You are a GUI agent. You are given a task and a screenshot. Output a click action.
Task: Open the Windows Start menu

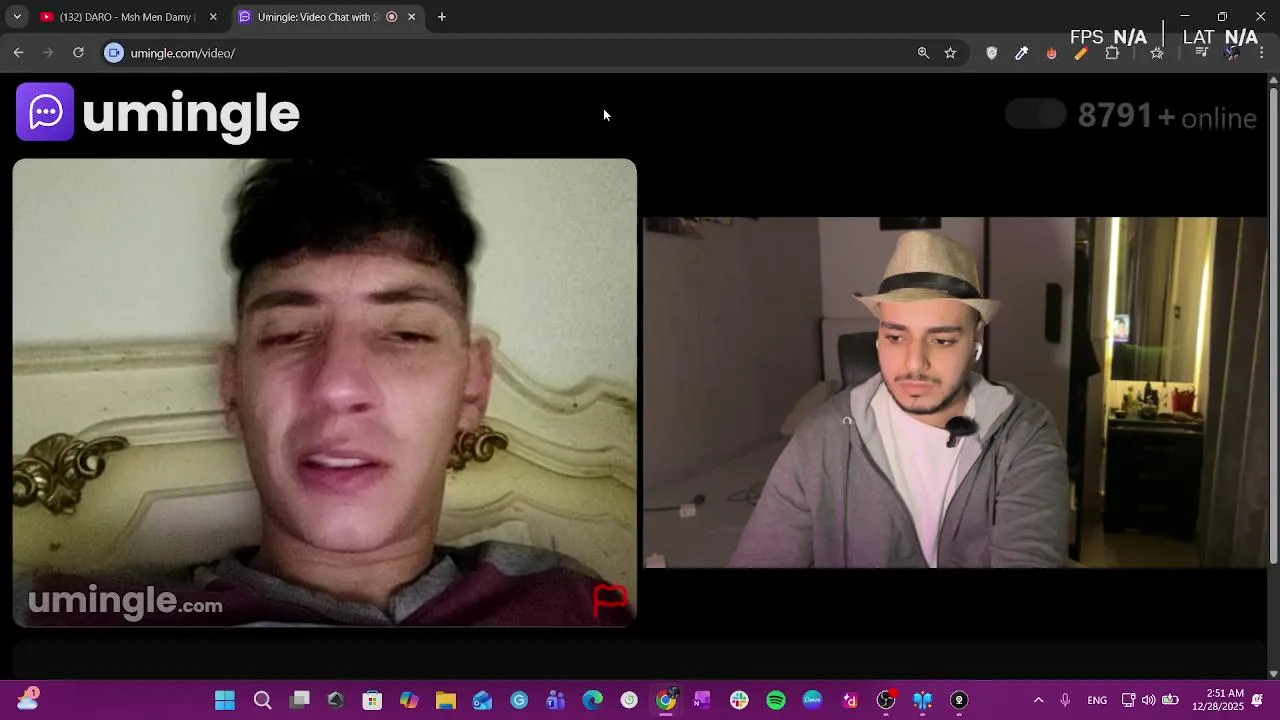[x=225, y=700]
